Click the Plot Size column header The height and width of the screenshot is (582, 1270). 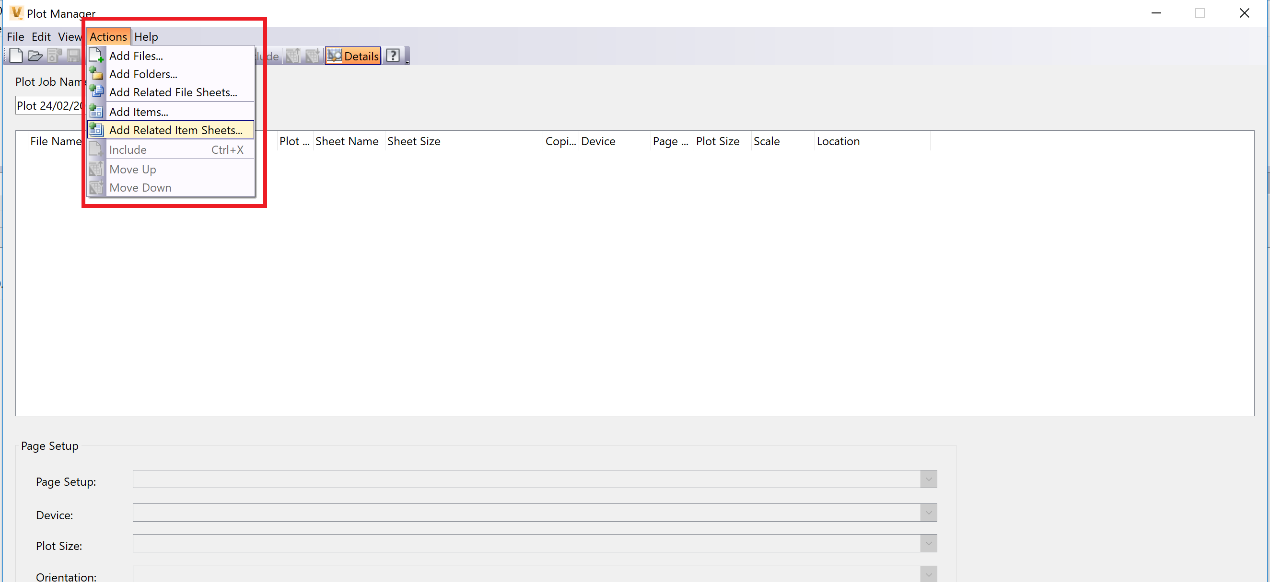(x=718, y=141)
